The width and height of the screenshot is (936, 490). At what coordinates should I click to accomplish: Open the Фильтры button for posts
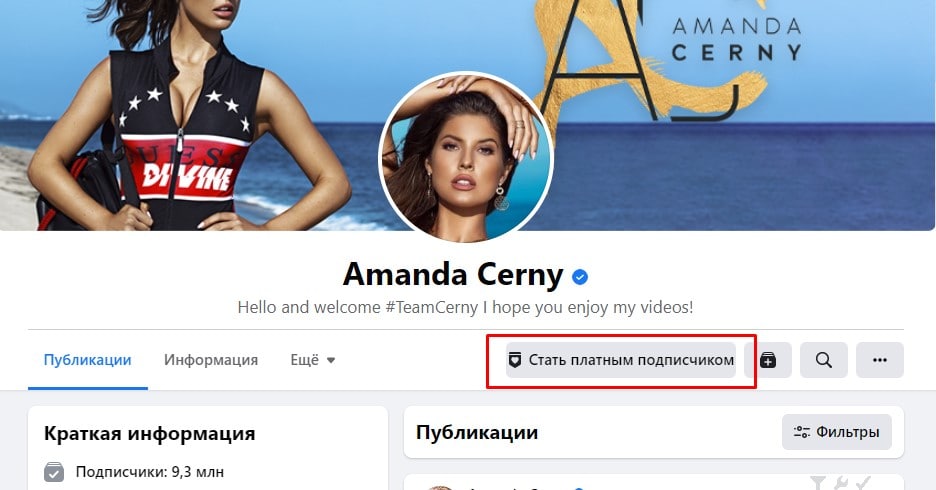coord(837,432)
